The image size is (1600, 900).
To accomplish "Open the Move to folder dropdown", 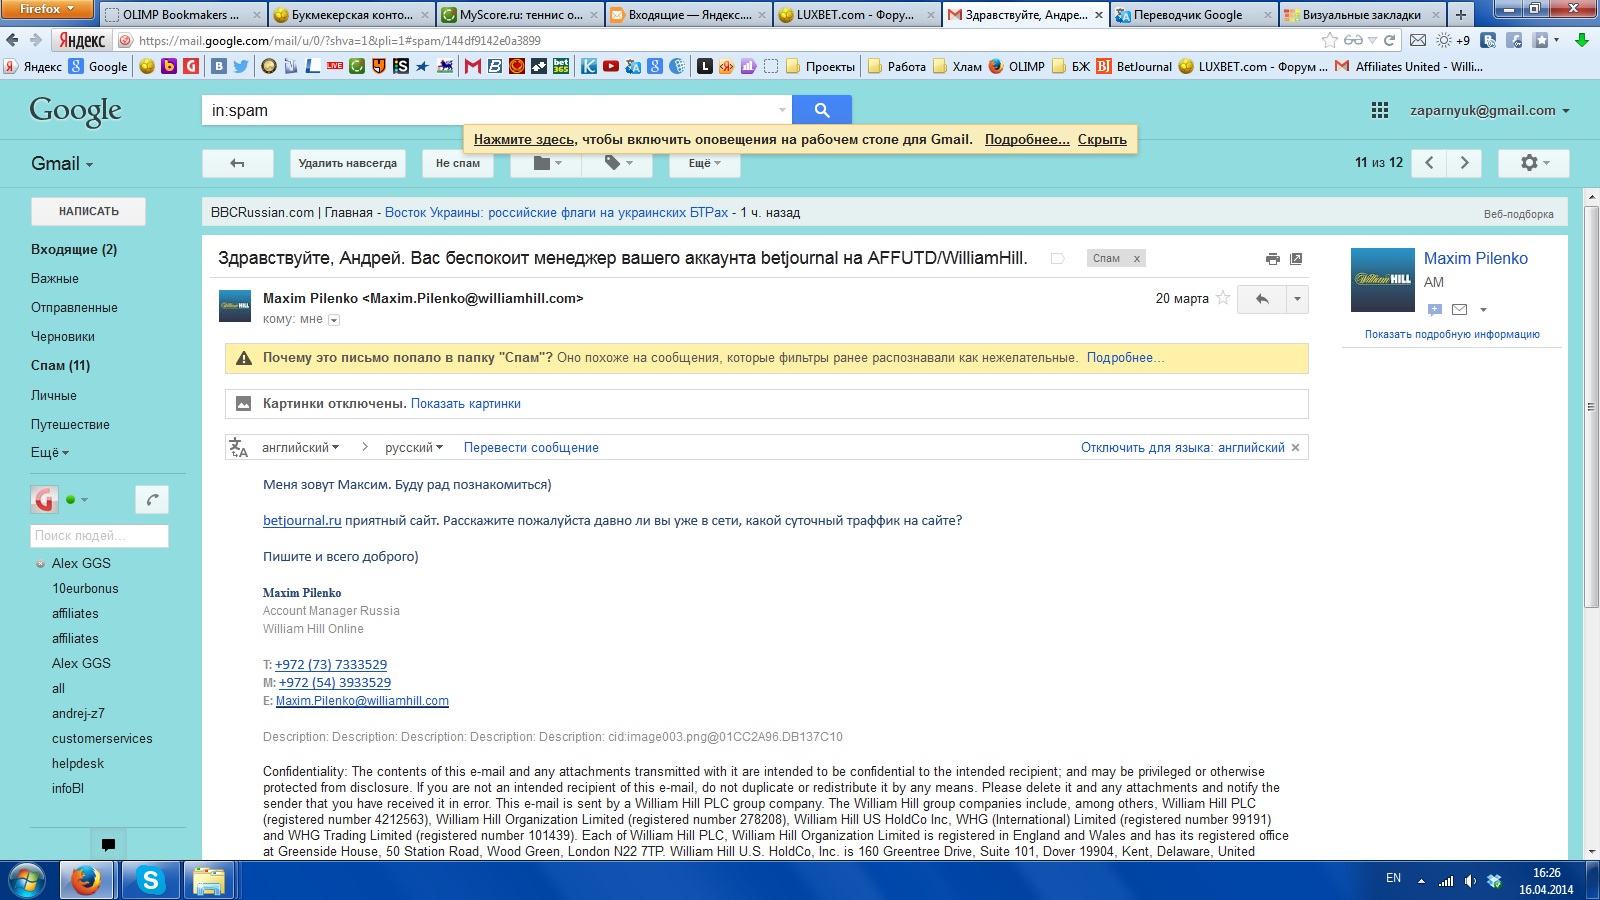I will click(x=546, y=163).
